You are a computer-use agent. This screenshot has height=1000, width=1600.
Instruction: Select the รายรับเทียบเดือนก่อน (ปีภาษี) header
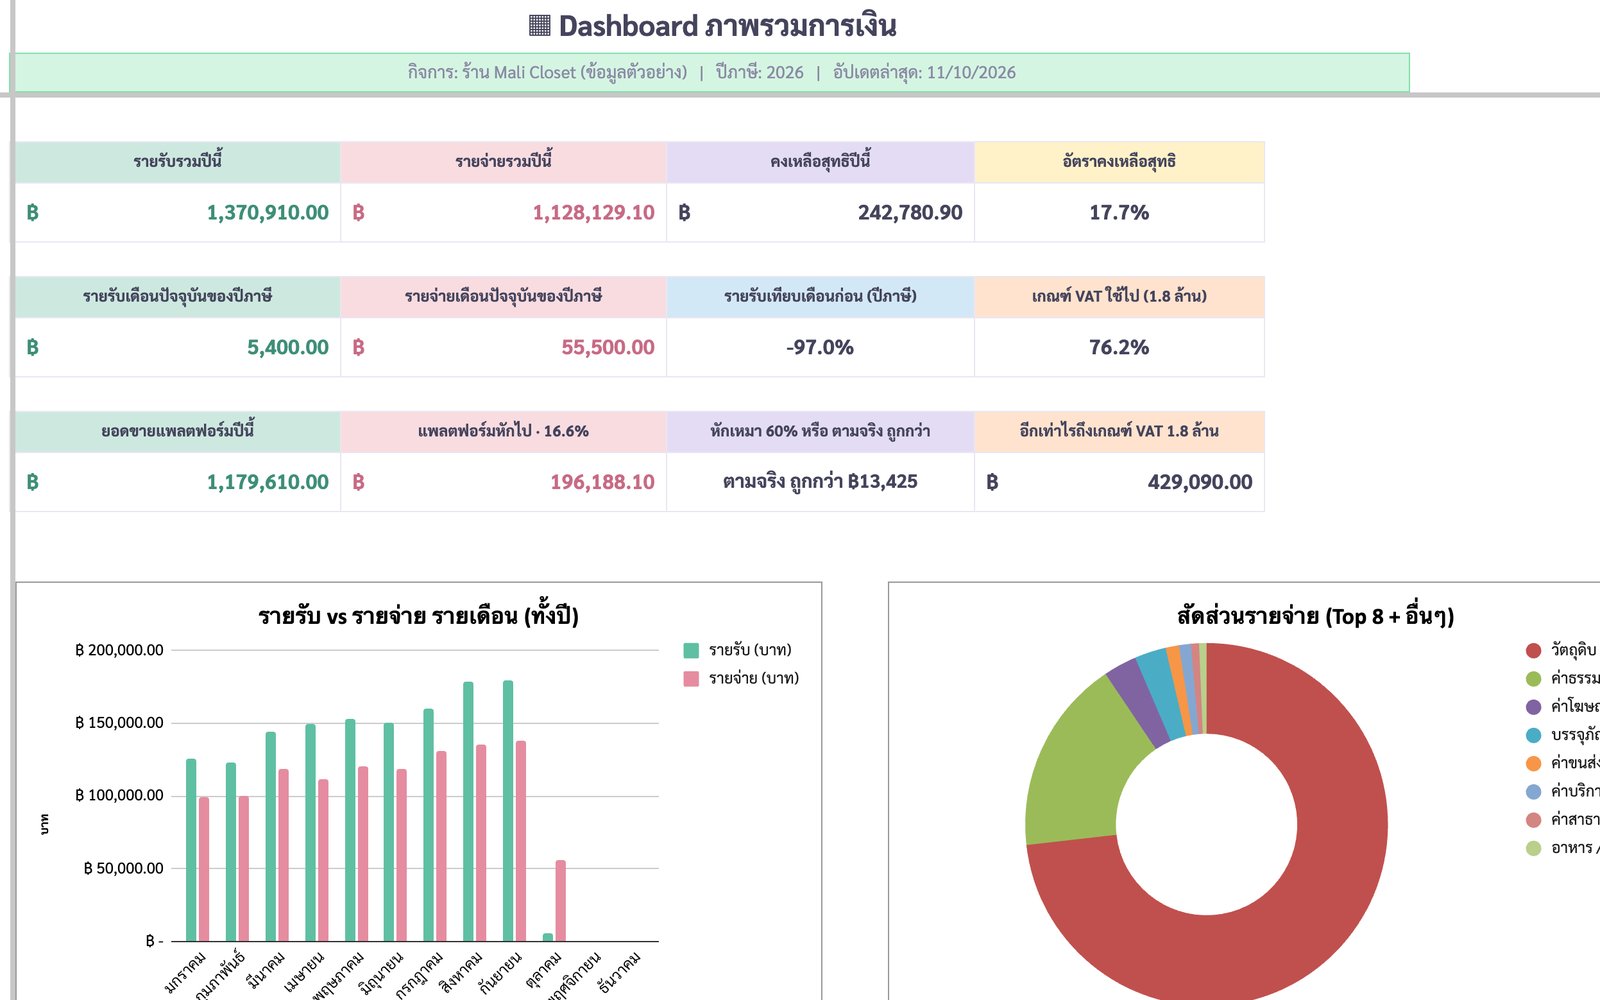pos(820,297)
